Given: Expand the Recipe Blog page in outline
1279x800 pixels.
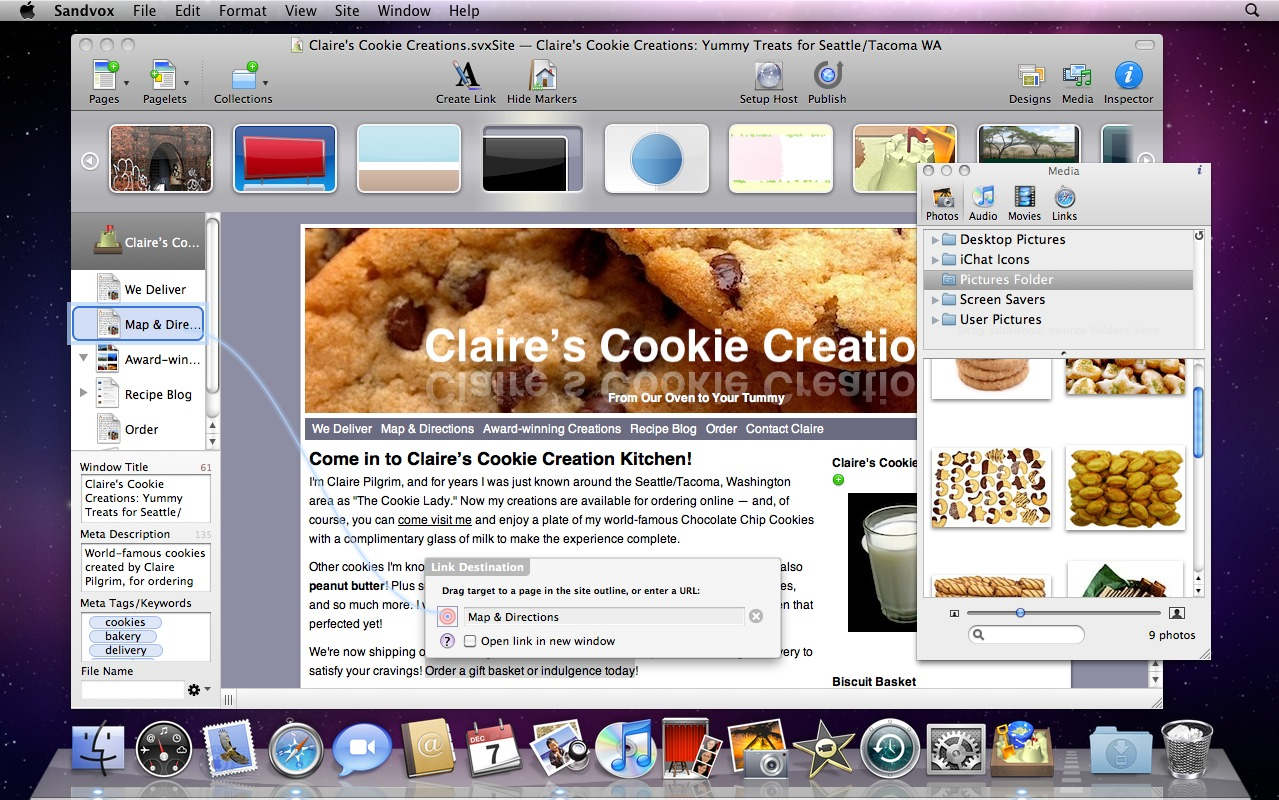Looking at the screenshot, I should point(84,394).
